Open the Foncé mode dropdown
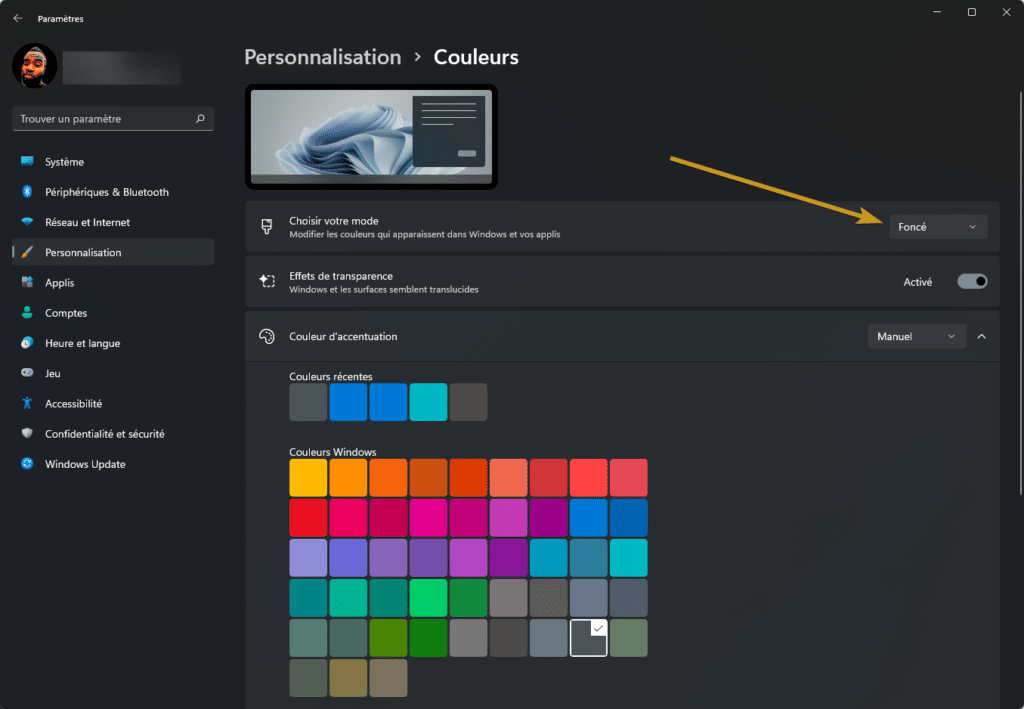1024x709 pixels. pos(938,227)
